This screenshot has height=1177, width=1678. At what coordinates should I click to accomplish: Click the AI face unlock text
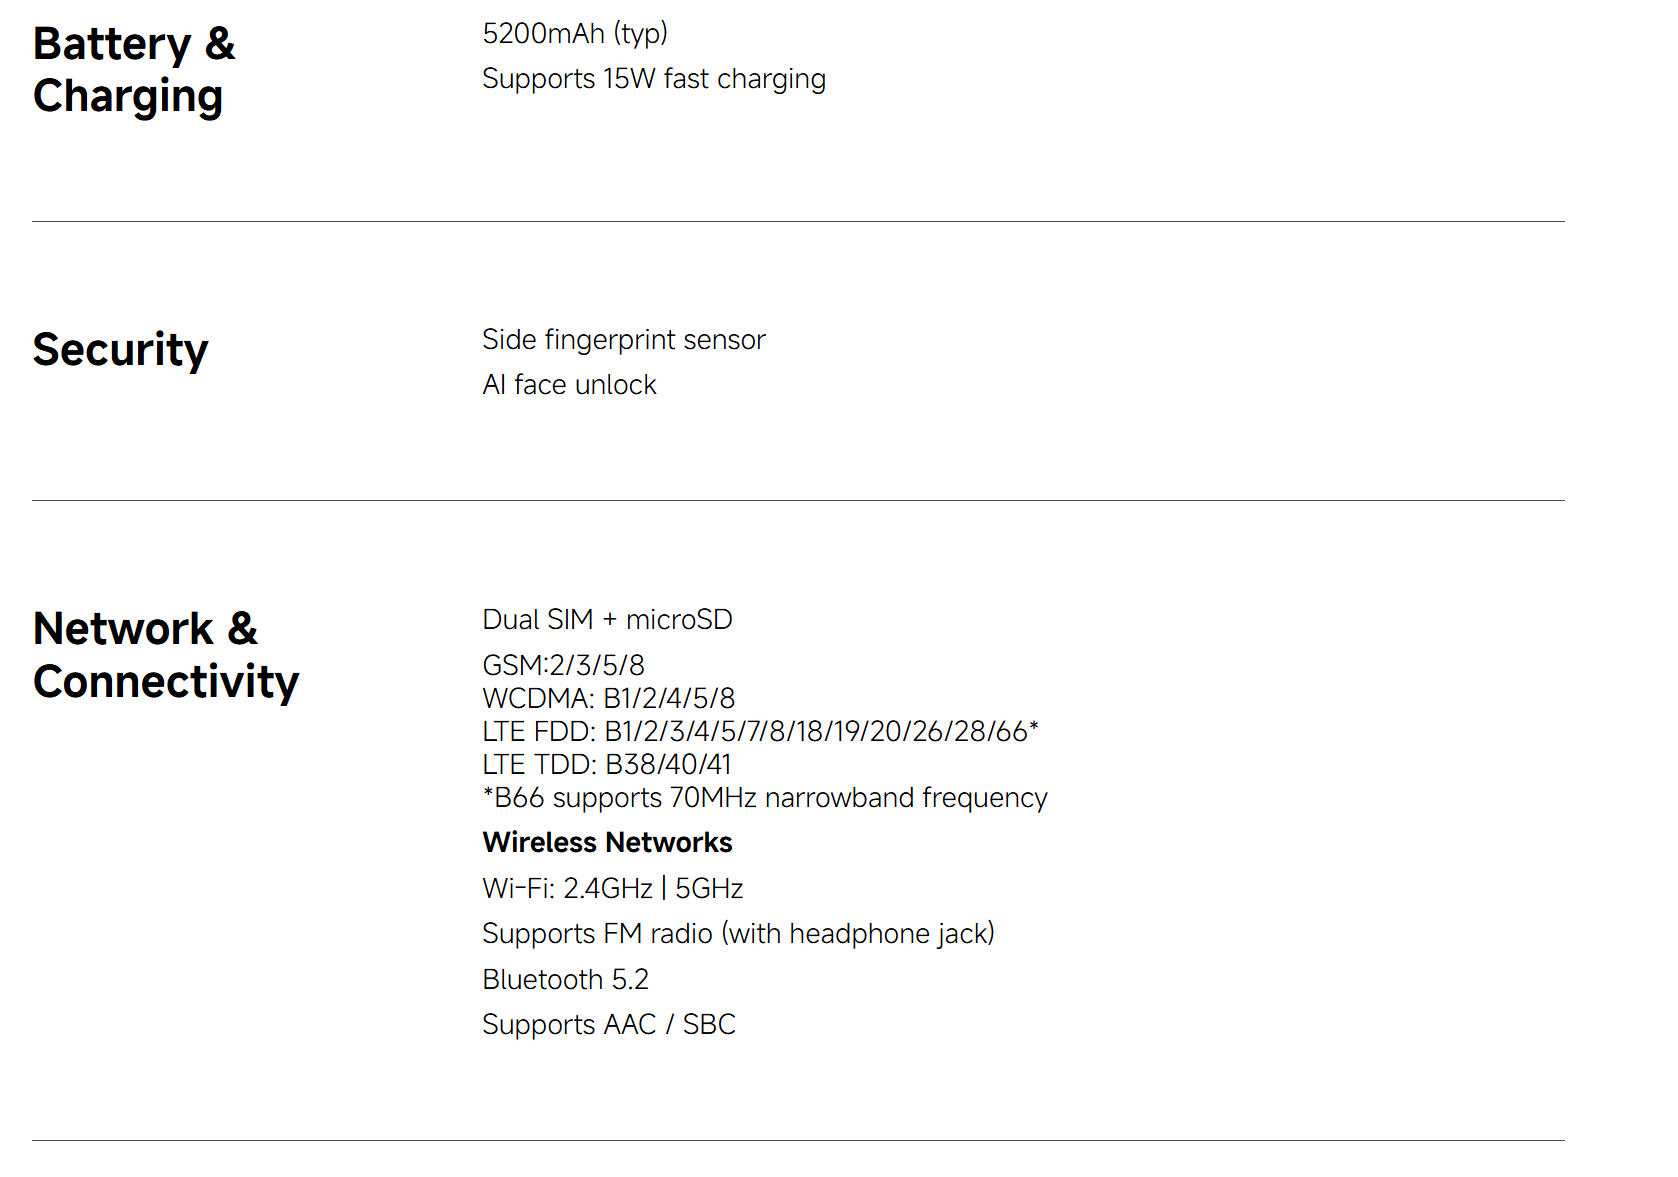569,385
